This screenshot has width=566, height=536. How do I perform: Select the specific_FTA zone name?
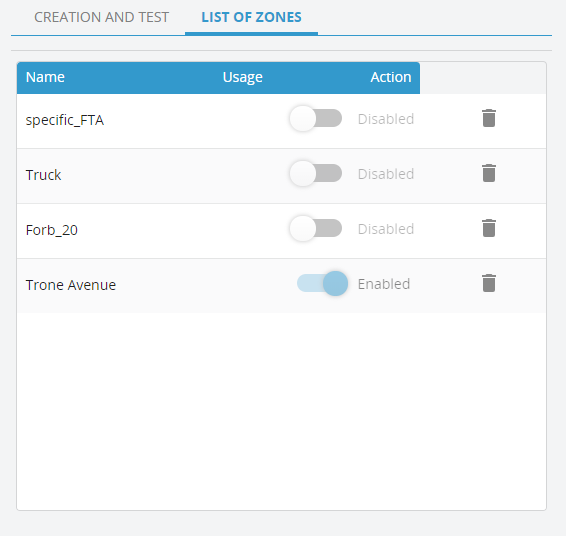click(x=65, y=120)
